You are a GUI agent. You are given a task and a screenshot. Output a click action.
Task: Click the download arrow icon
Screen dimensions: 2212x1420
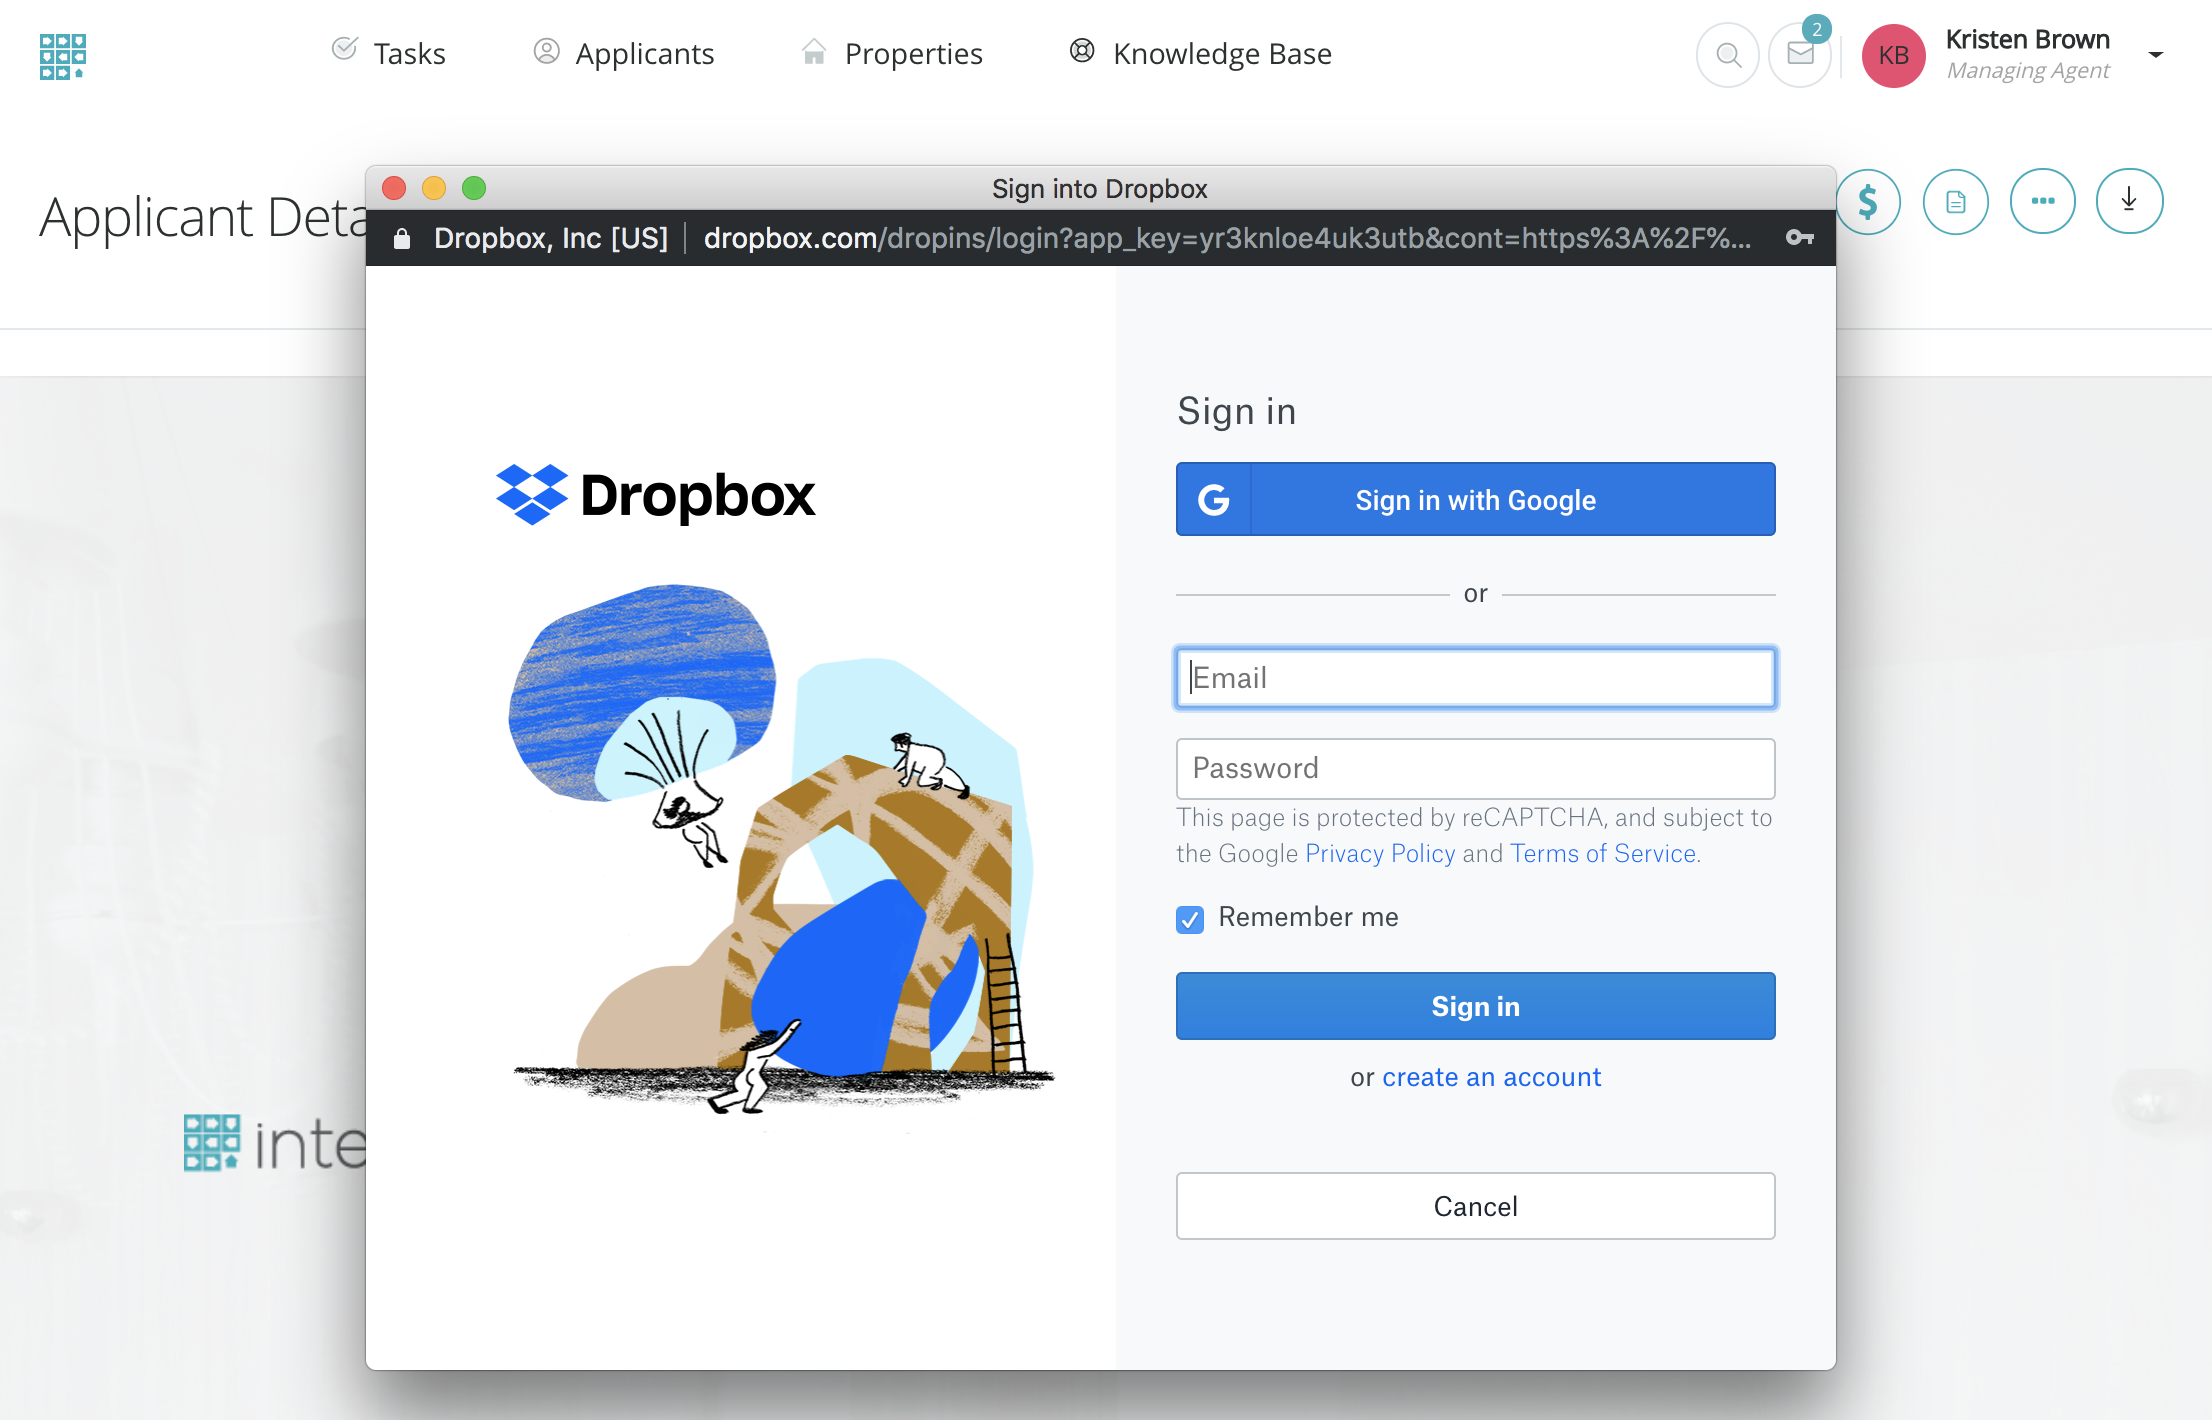pos(2129,202)
